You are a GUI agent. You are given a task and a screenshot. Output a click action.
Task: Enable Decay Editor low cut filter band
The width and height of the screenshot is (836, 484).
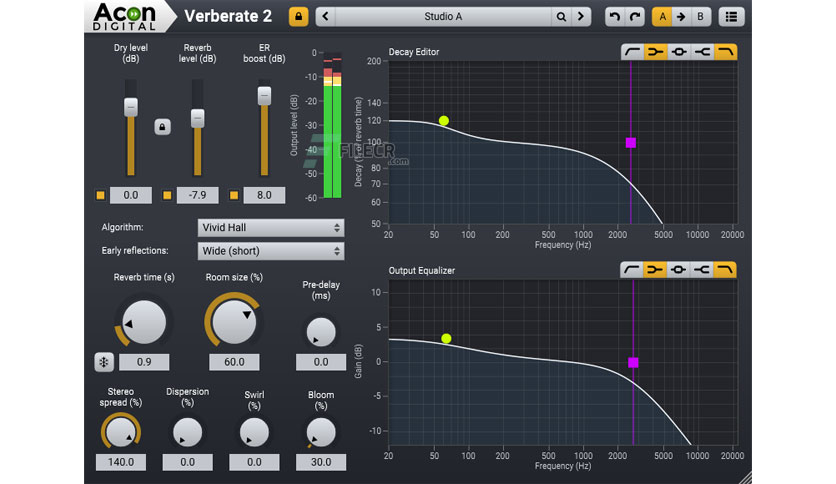[x=632, y=52]
